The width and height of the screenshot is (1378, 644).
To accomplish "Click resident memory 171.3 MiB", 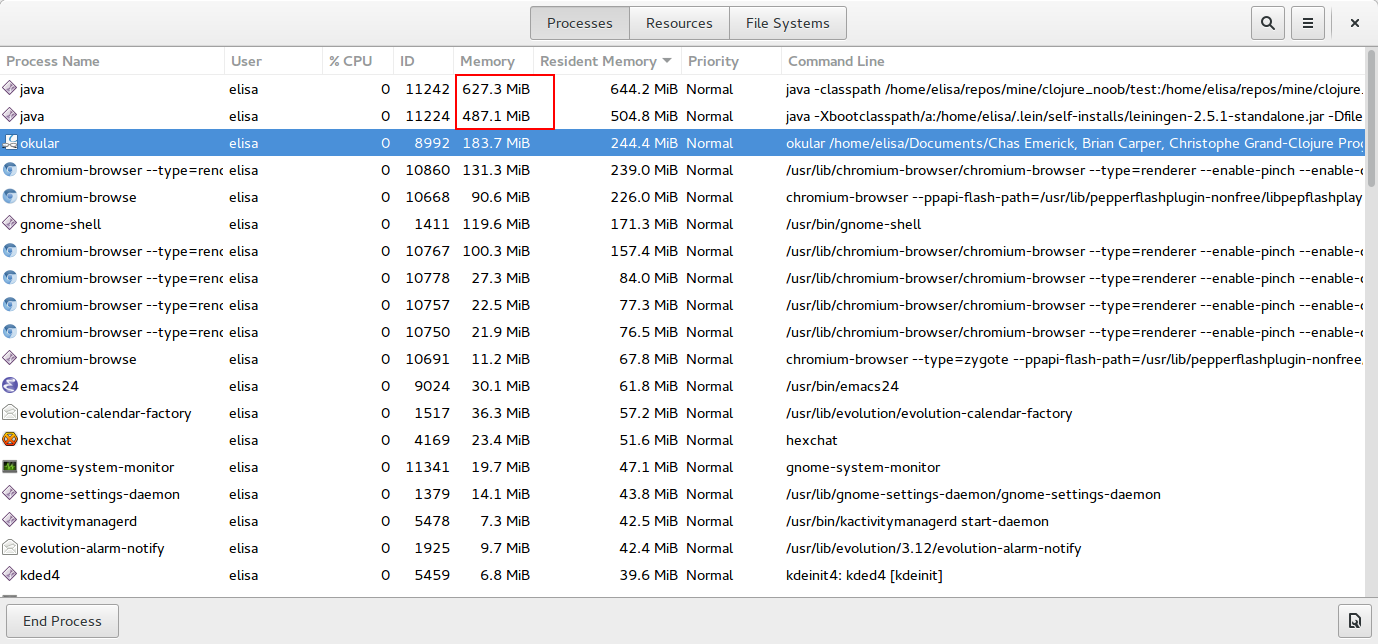I will pyautogui.click(x=644, y=224).
